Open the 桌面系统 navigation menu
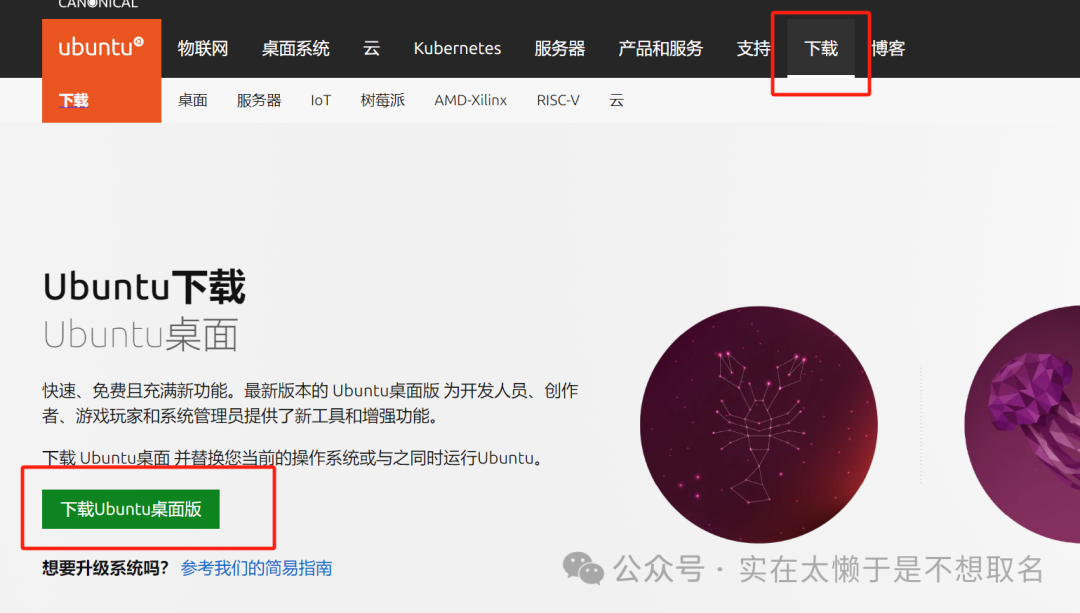 coord(295,48)
